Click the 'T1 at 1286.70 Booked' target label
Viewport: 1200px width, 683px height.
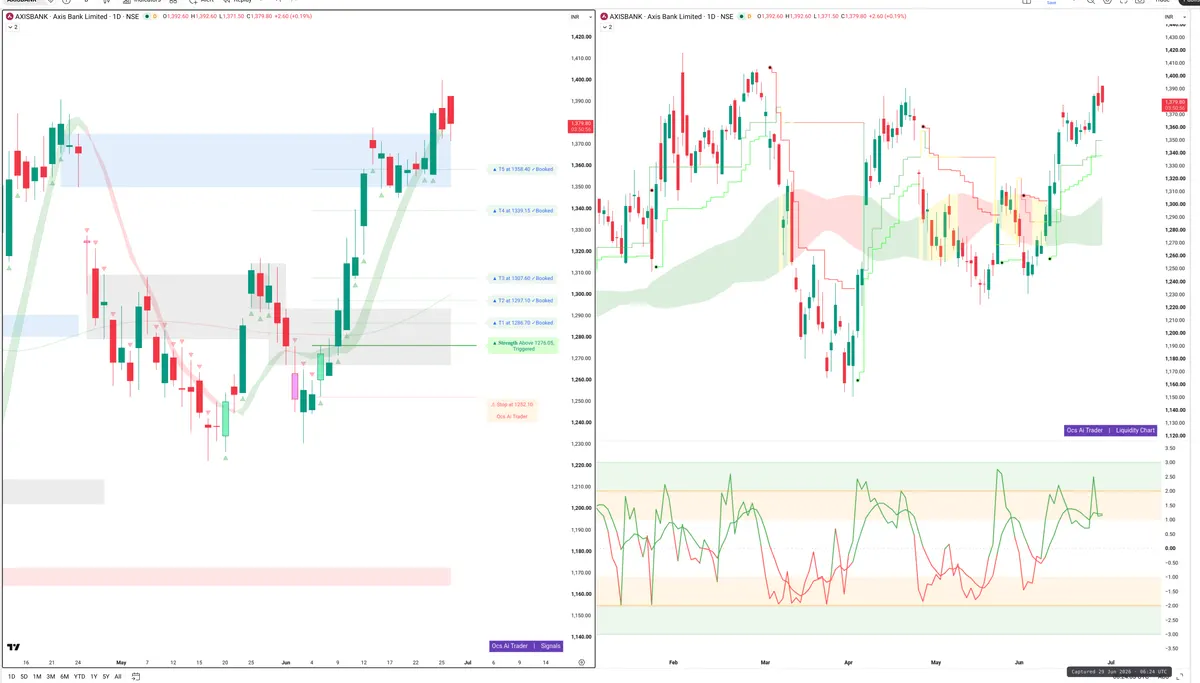(x=521, y=323)
